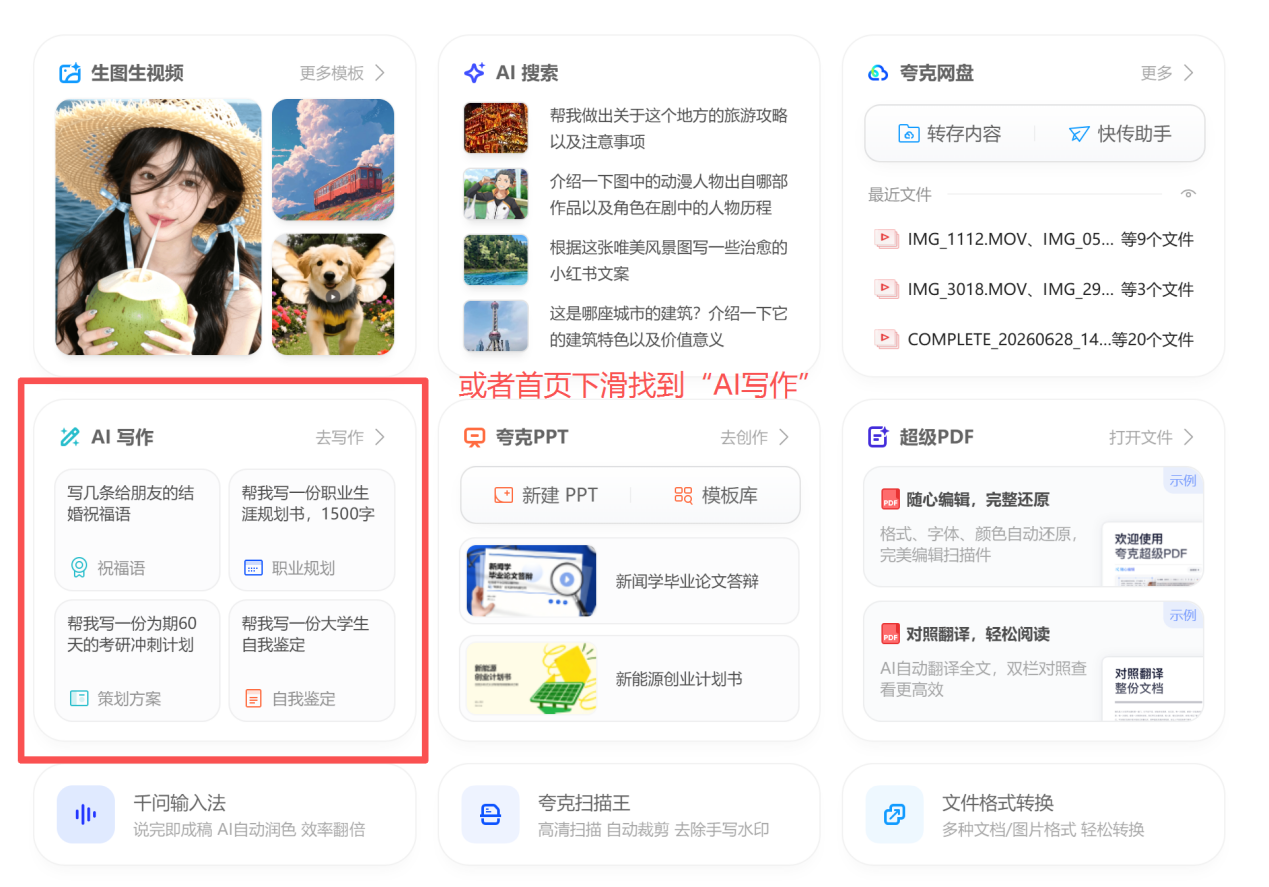This screenshot has width=1269, height=887.
Task: Click the 模板库 button
Action: (716, 495)
